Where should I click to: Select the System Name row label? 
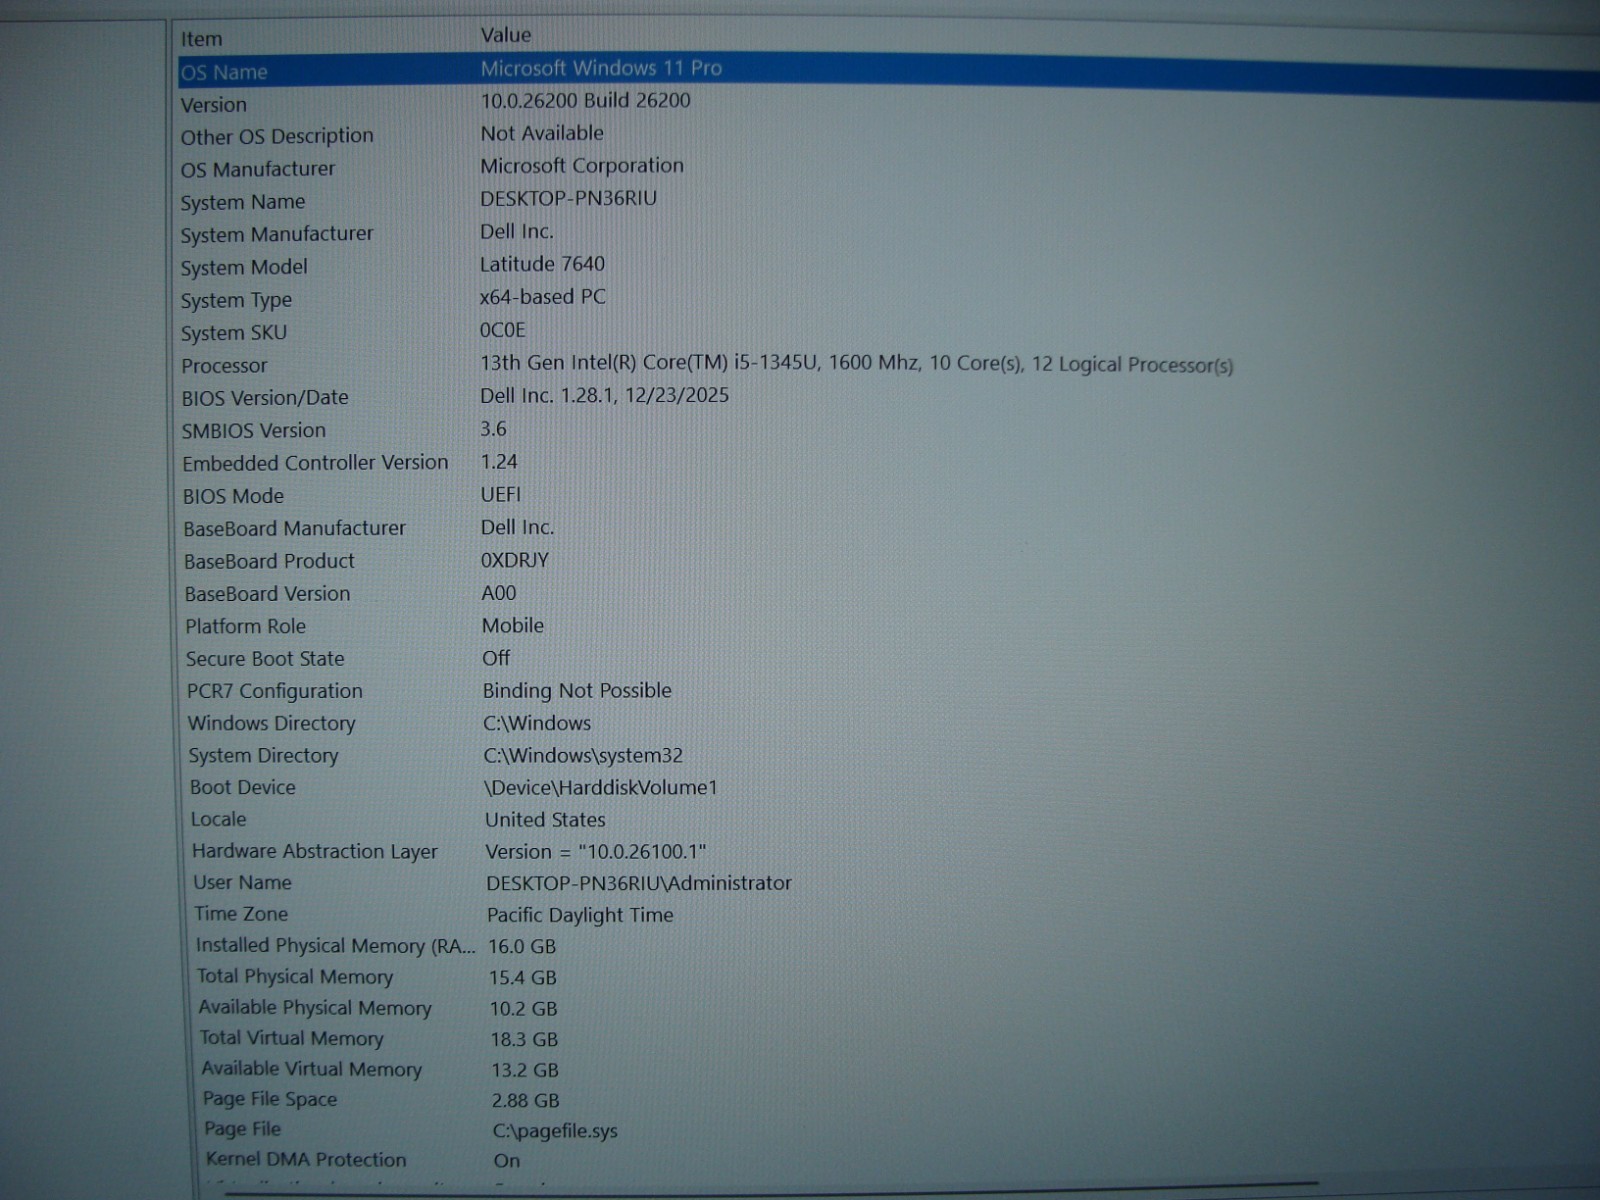(243, 202)
